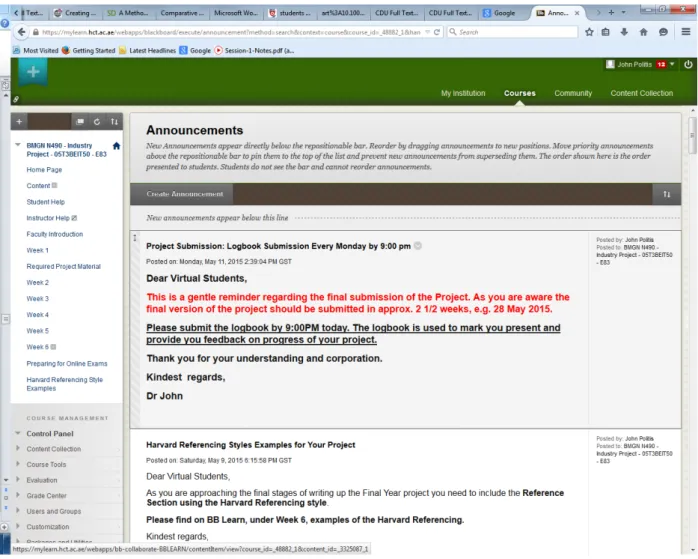Open the course home house icon
Image resolution: width=698 pixels, height=559 pixels.
click(117, 146)
